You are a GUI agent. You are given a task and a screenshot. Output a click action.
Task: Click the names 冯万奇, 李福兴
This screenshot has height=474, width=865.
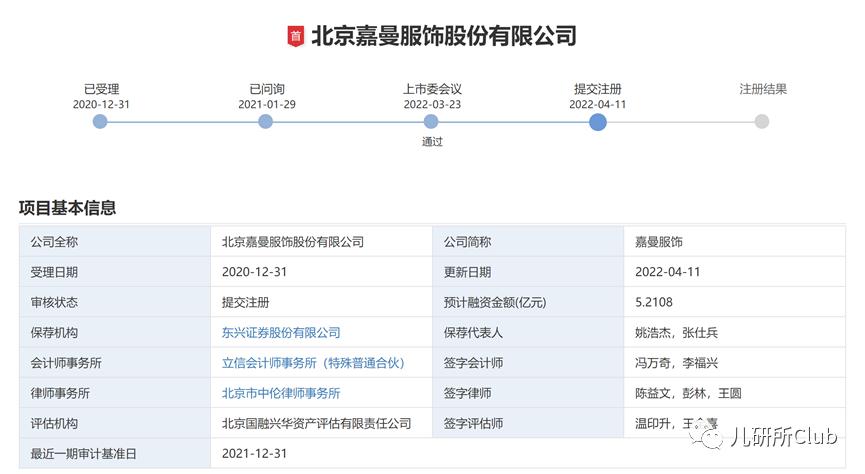(x=676, y=363)
